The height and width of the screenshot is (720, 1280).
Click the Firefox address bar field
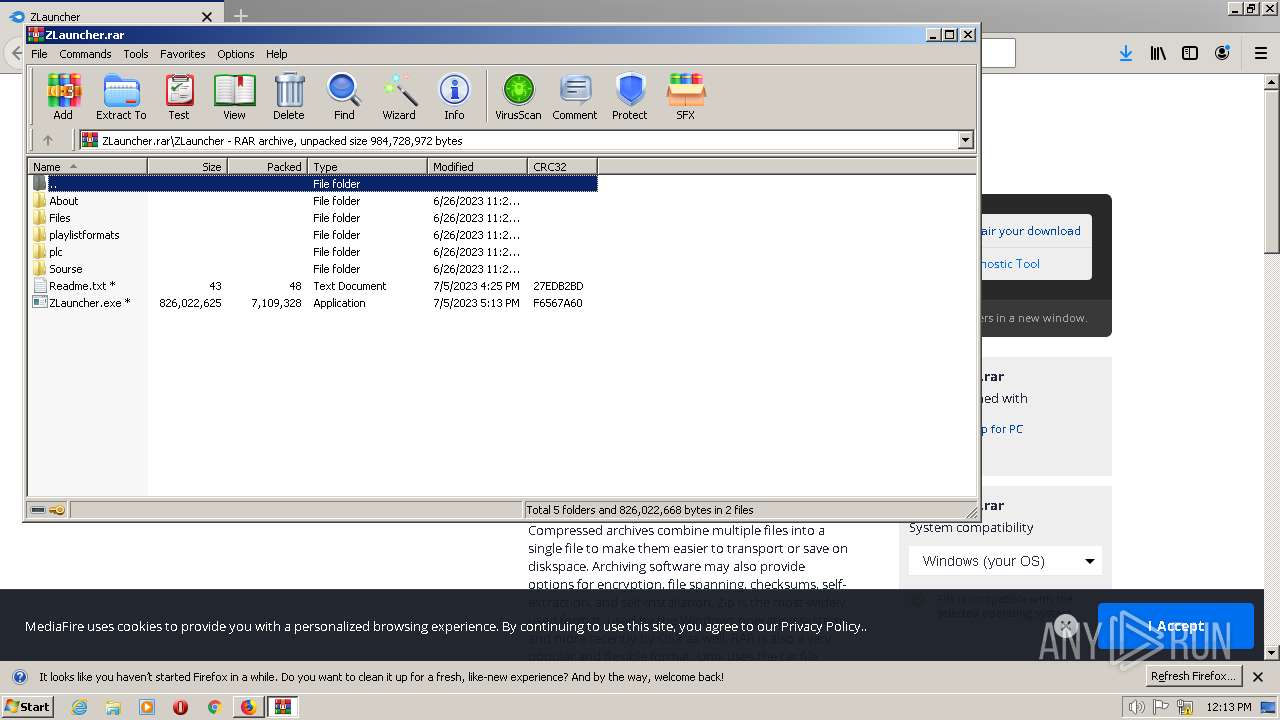[997, 54]
